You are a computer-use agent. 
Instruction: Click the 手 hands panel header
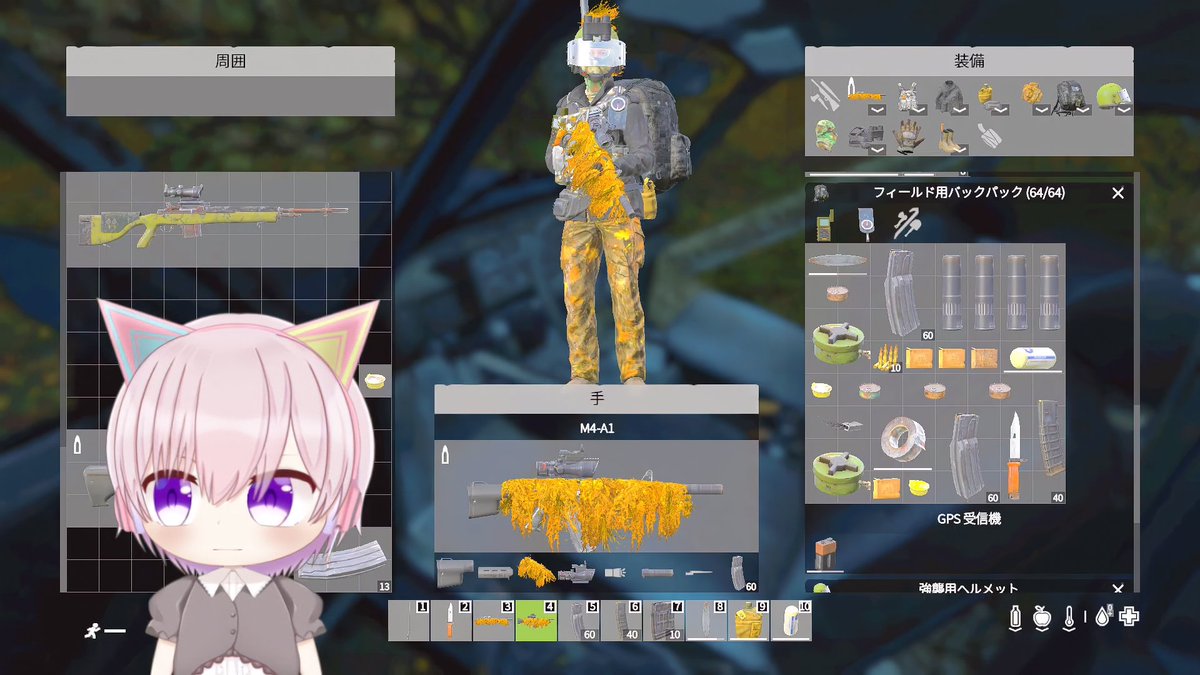coord(596,399)
